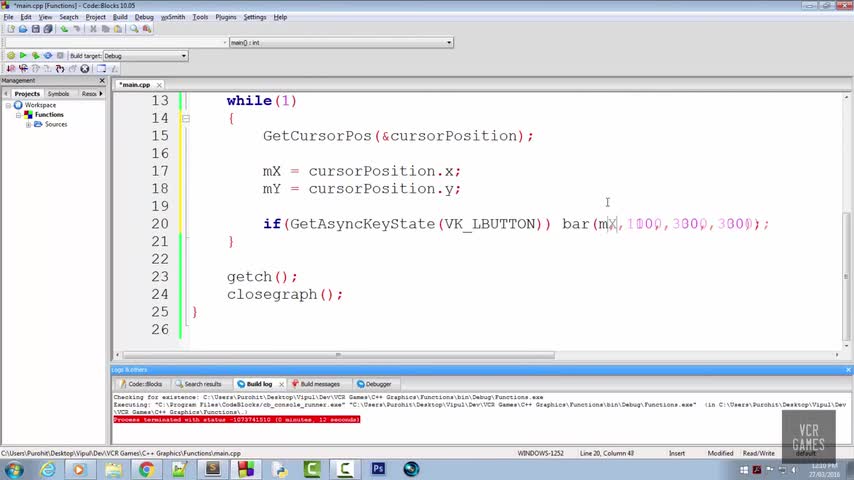Close the *main.cpp tab

[x=159, y=85]
